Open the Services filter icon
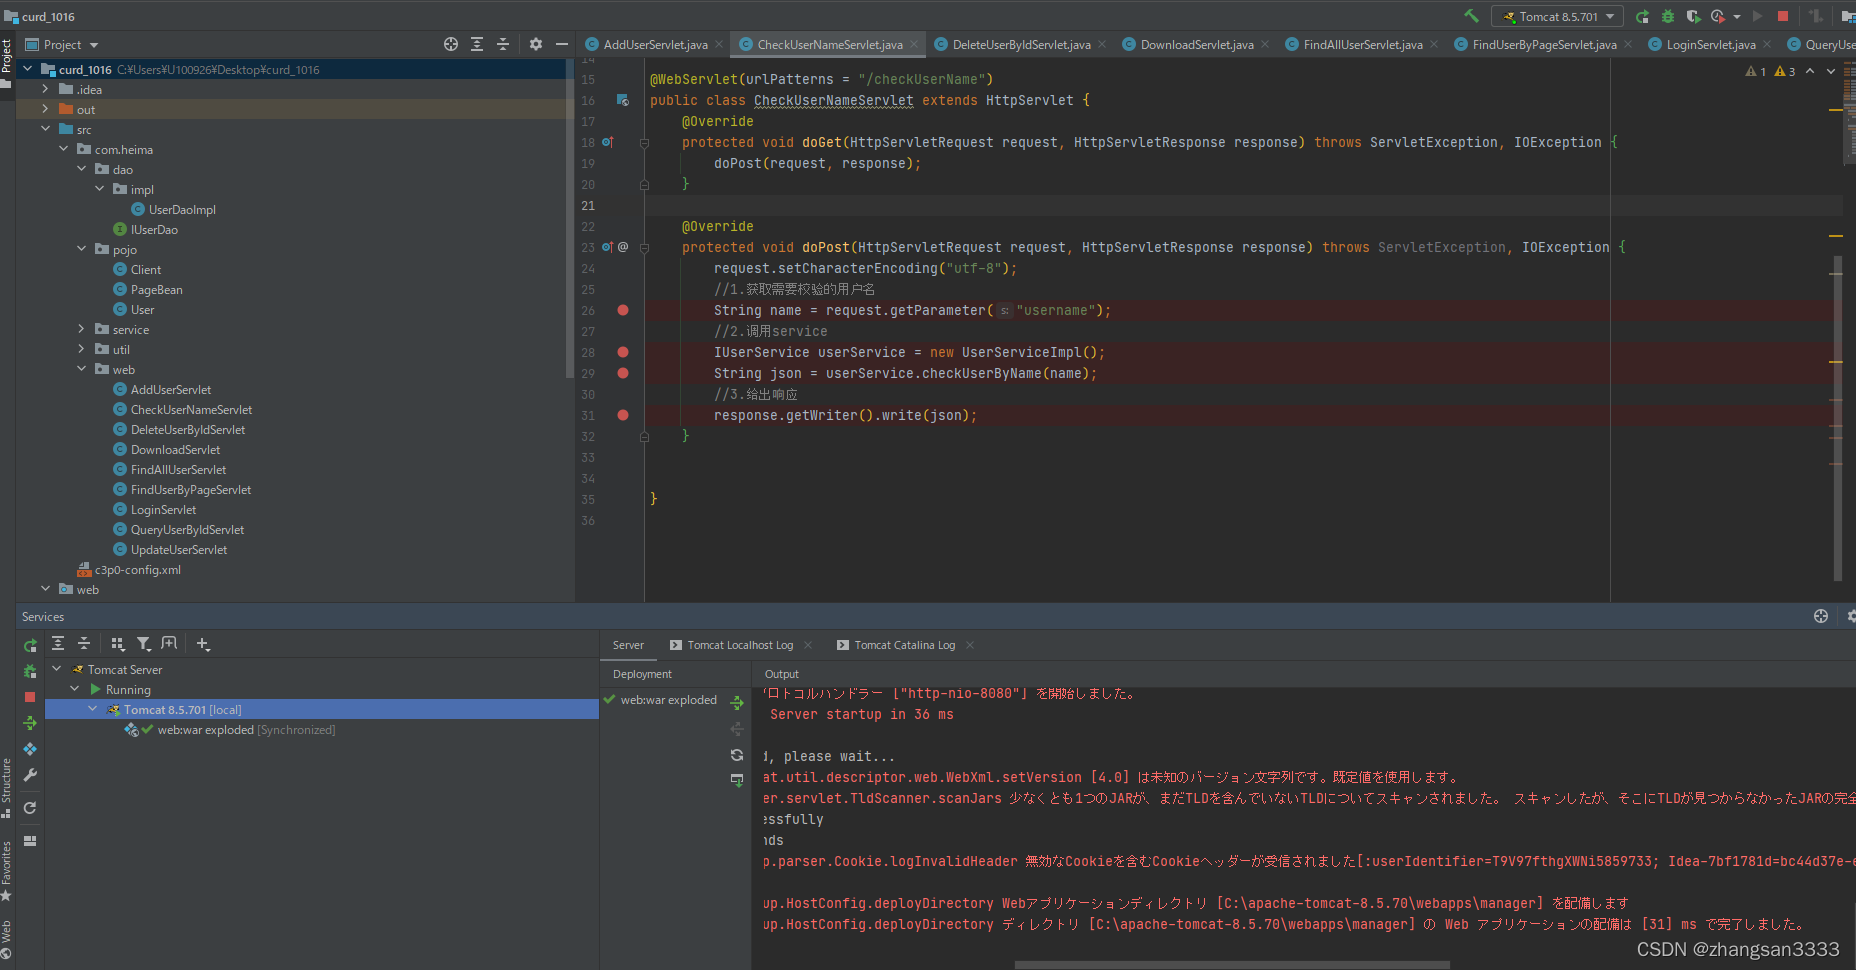 (x=144, y=644)
